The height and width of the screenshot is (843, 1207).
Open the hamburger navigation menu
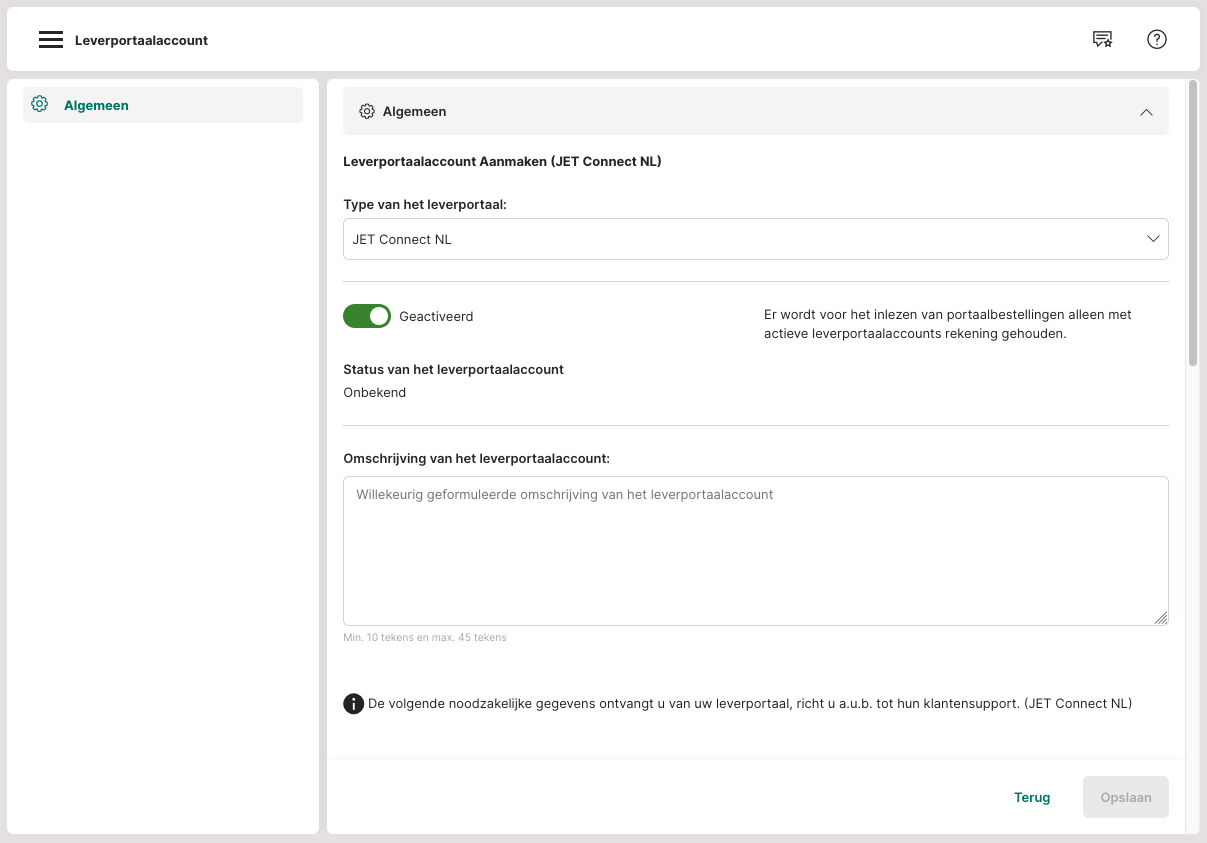click(51, 40)
